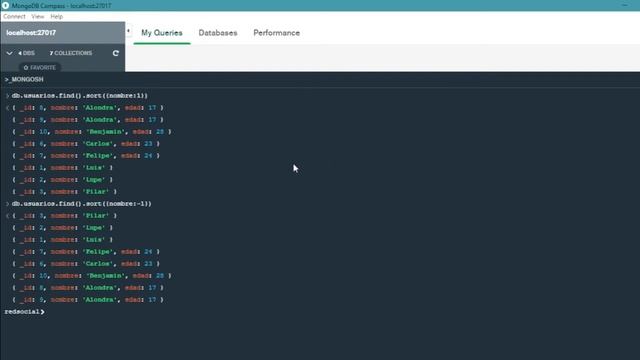Collapse the sidebar with the arrow toggle

coord(128,31)
